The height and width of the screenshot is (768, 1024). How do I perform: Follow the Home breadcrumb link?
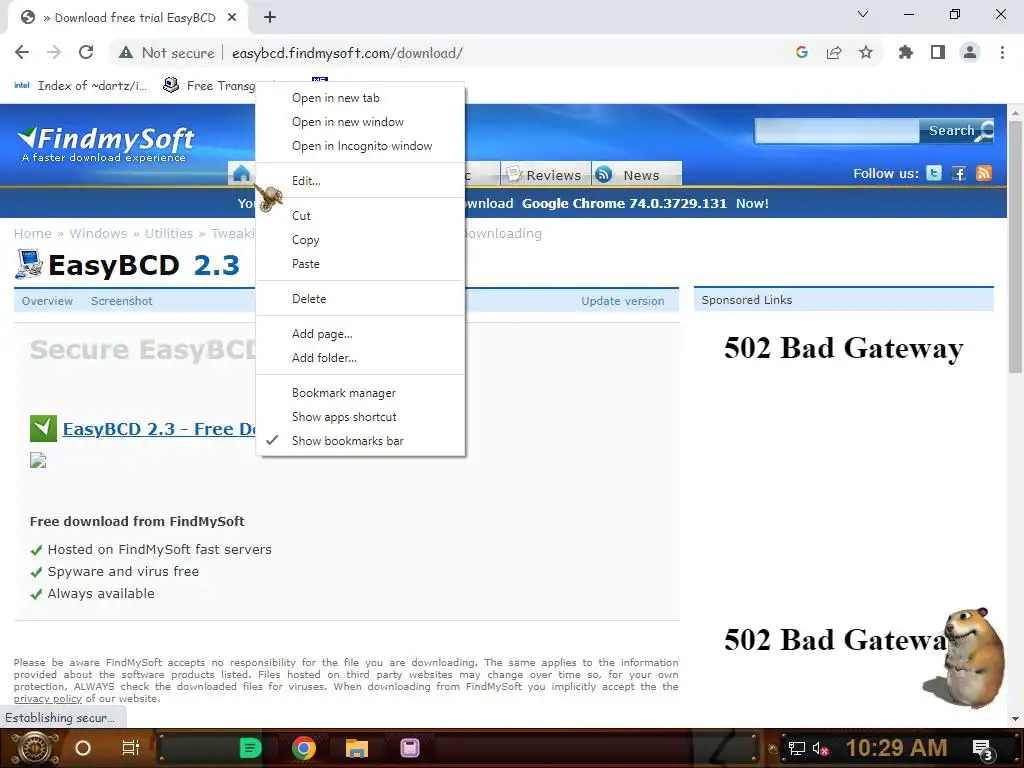point(33,234)
